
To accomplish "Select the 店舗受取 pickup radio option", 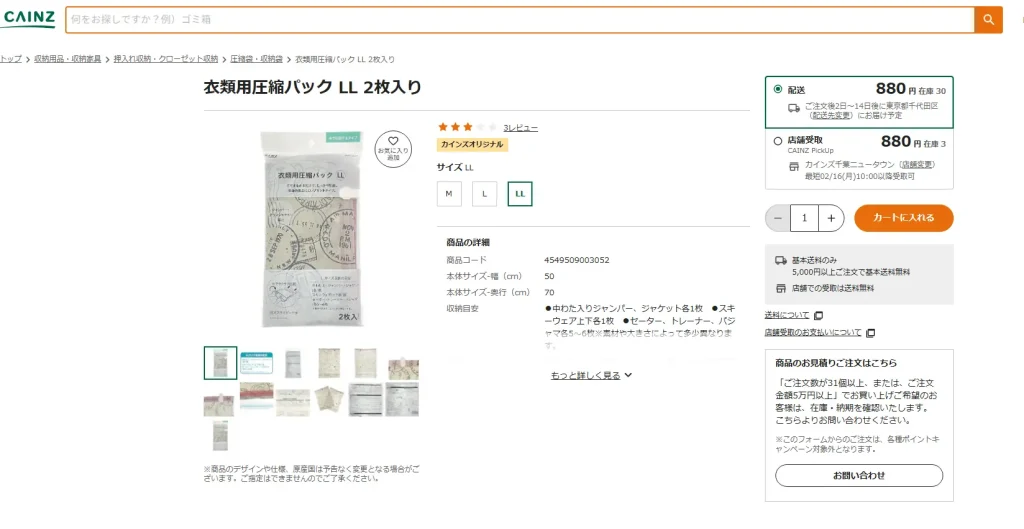I will coord(778,141).
